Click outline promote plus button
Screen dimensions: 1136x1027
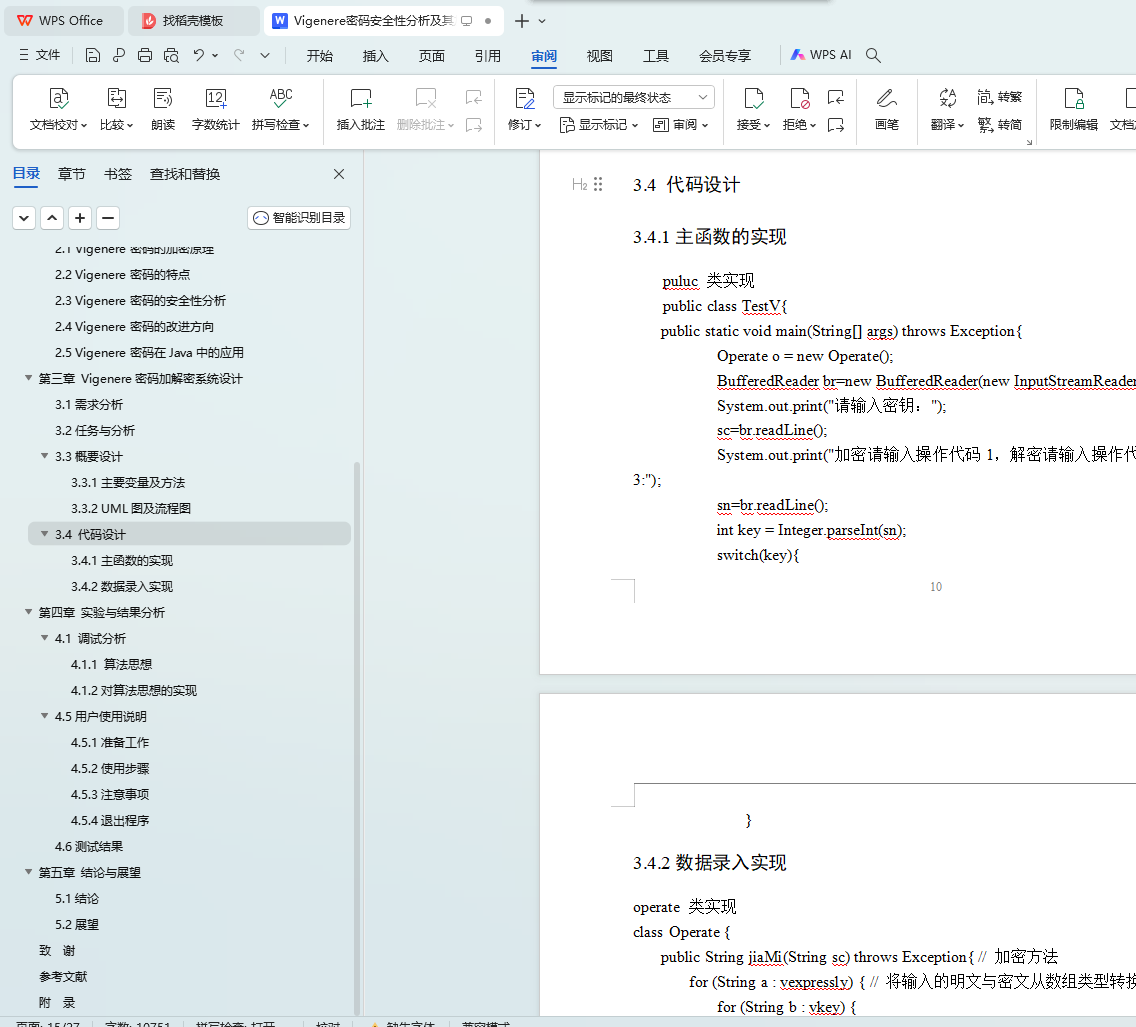[x=80, y=218]
